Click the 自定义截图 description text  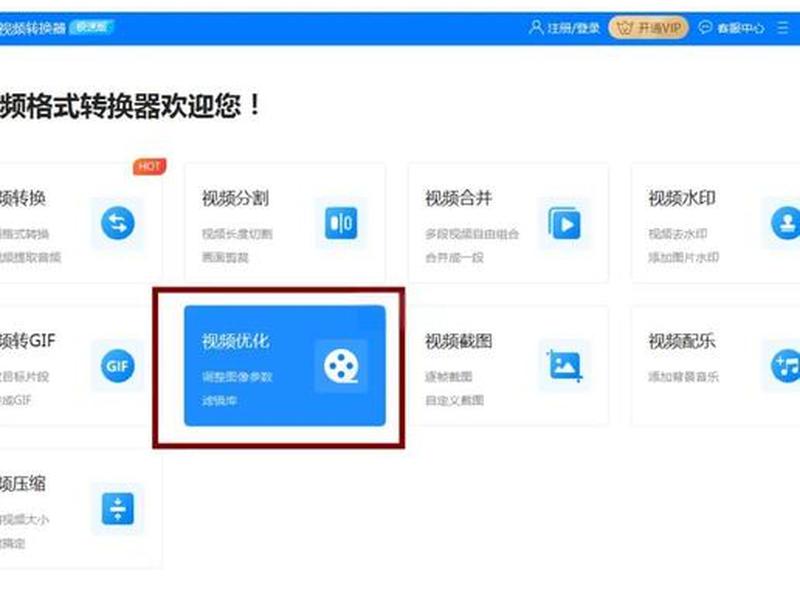(455, 401)
